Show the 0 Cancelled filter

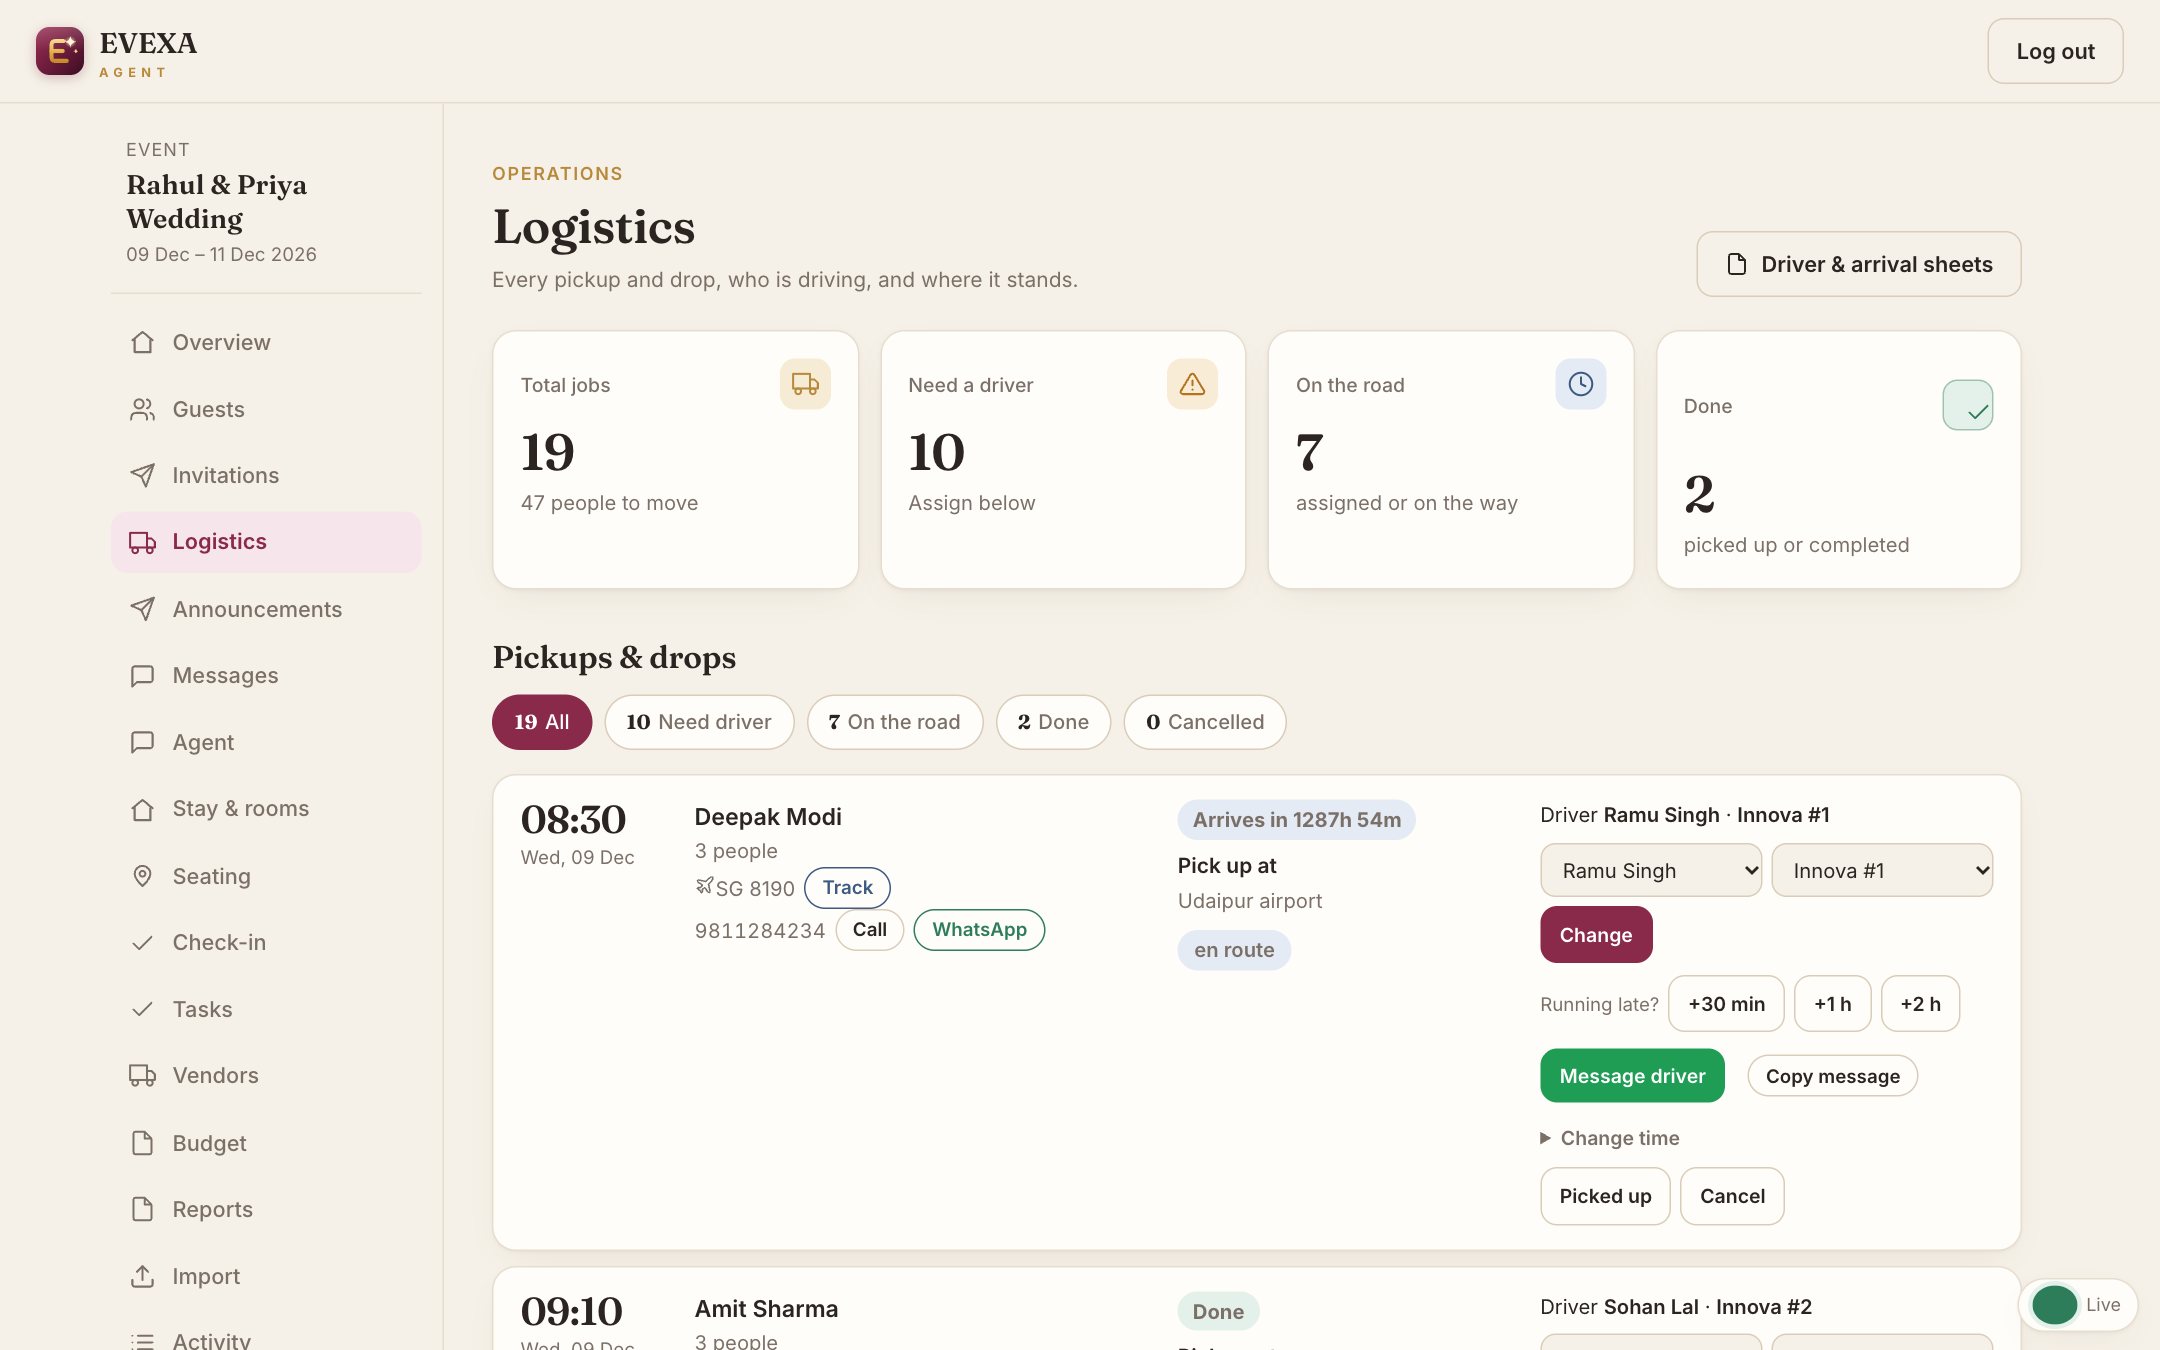tap(1205, 722)
